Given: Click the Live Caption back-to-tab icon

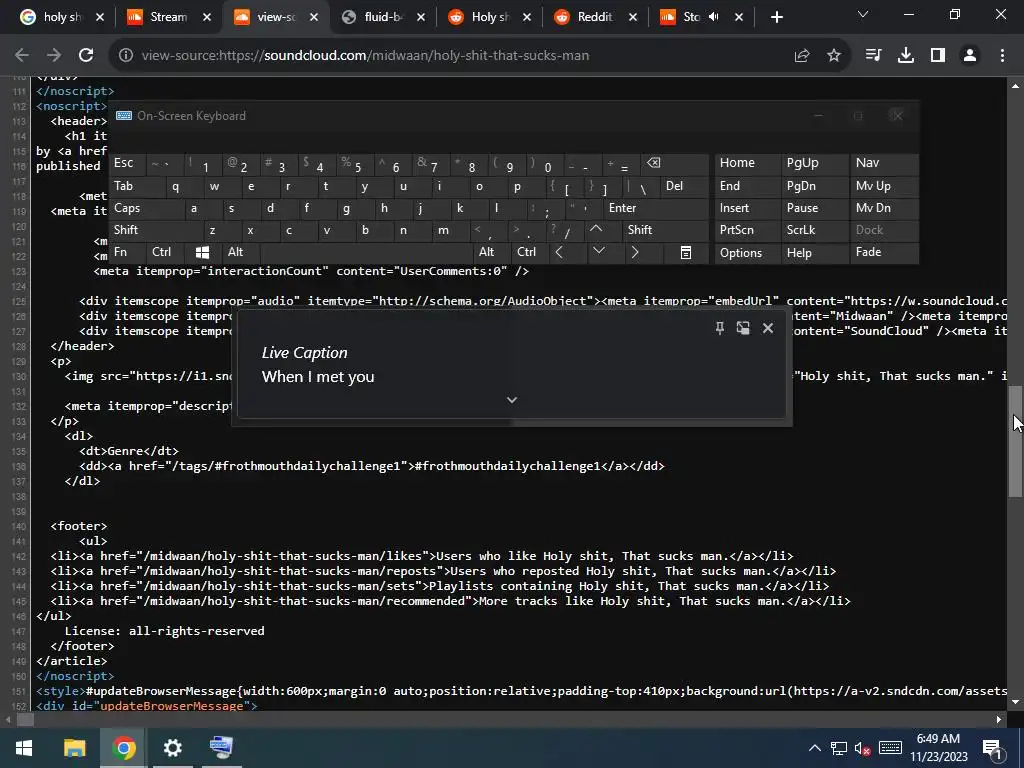Looking at the screenshot, I should 743,328.
